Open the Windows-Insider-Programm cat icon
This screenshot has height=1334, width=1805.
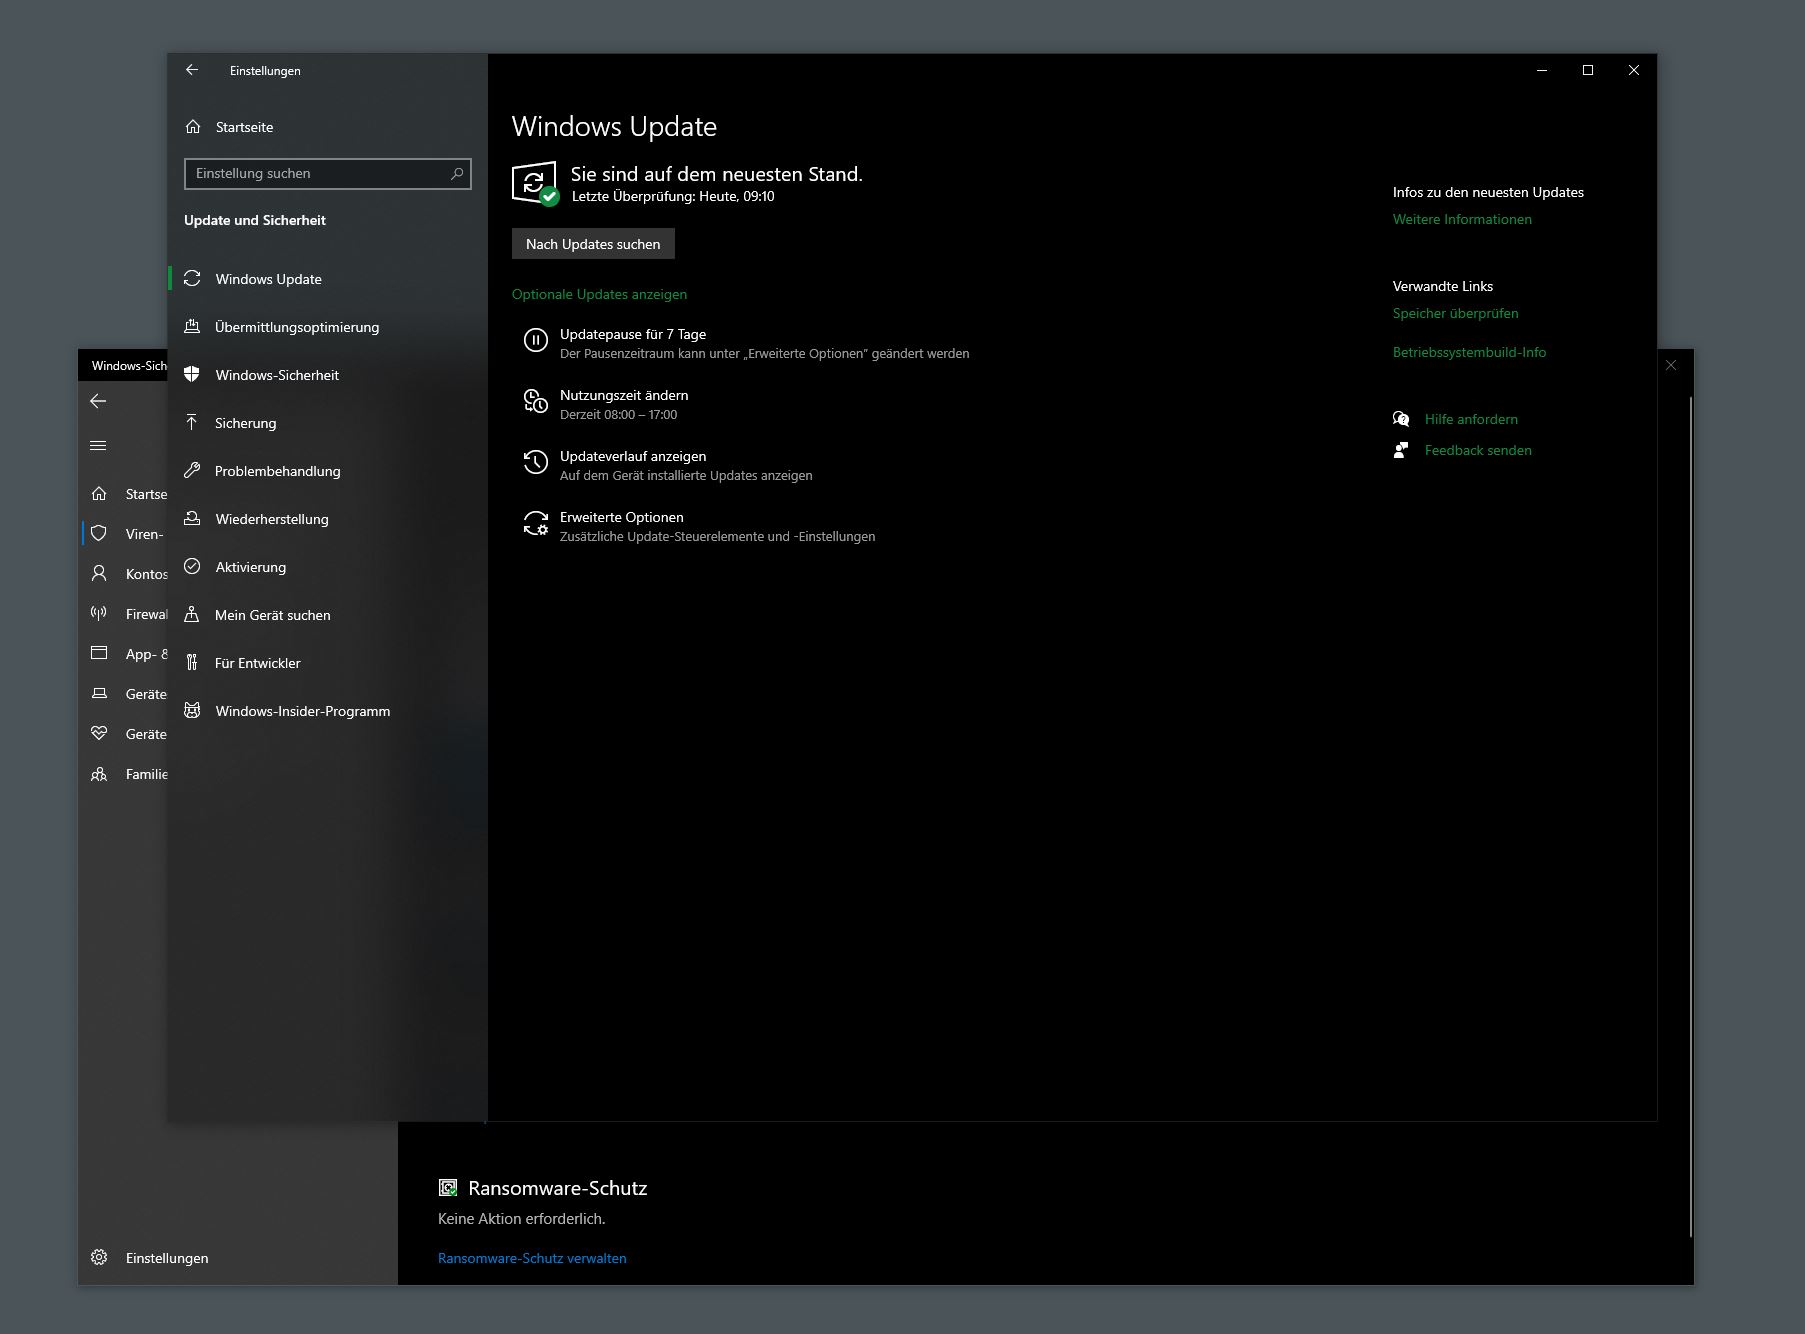point(192,711)
